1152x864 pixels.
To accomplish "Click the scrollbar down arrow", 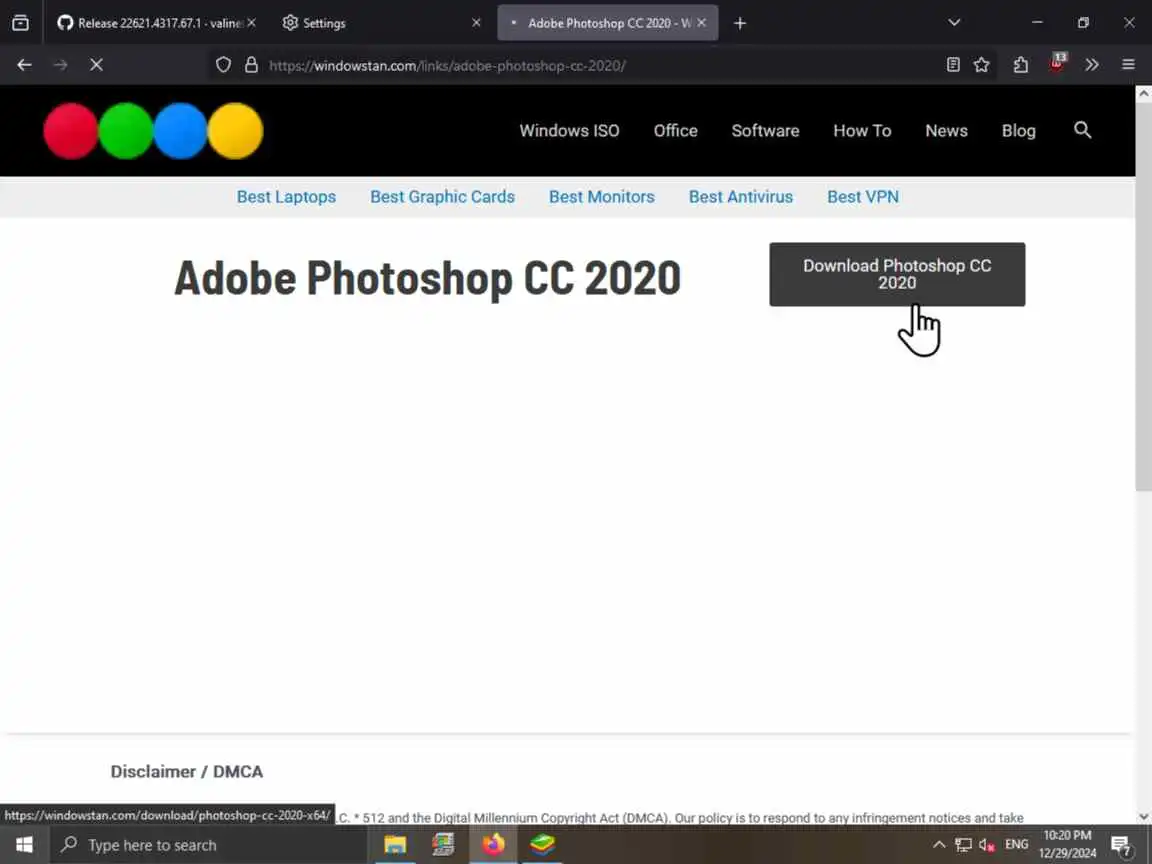I will pyautogui.click(x=1144, y=816).
